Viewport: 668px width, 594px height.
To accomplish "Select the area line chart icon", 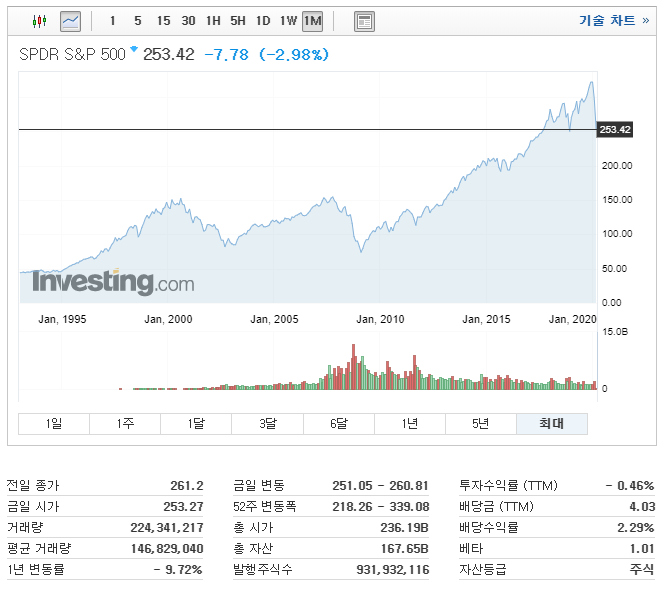I will (x=70, y=21).
